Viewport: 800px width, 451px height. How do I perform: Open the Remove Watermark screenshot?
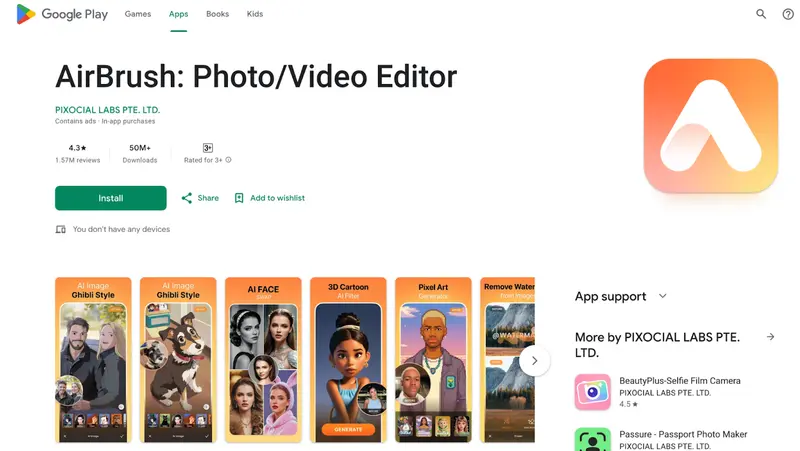tap(508, 360)
